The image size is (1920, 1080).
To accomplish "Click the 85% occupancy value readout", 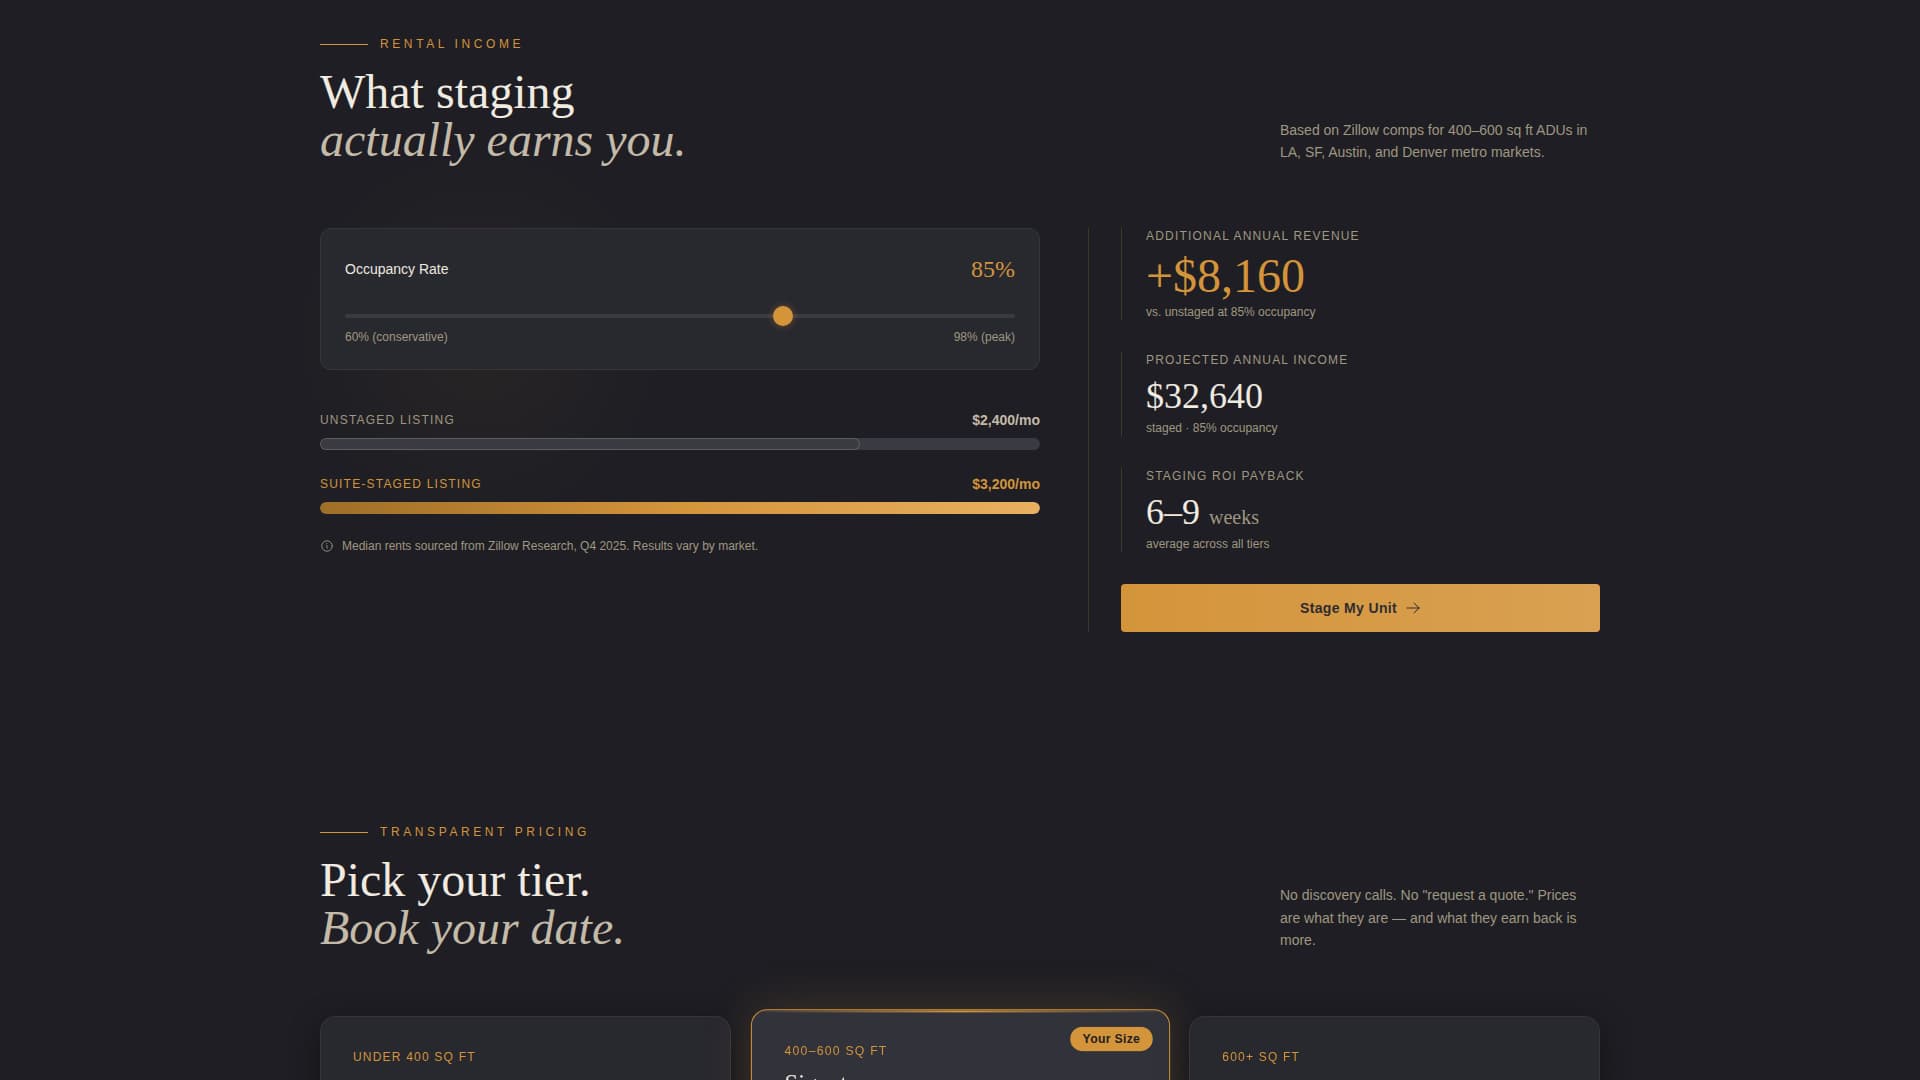I will tap(992, 269).
